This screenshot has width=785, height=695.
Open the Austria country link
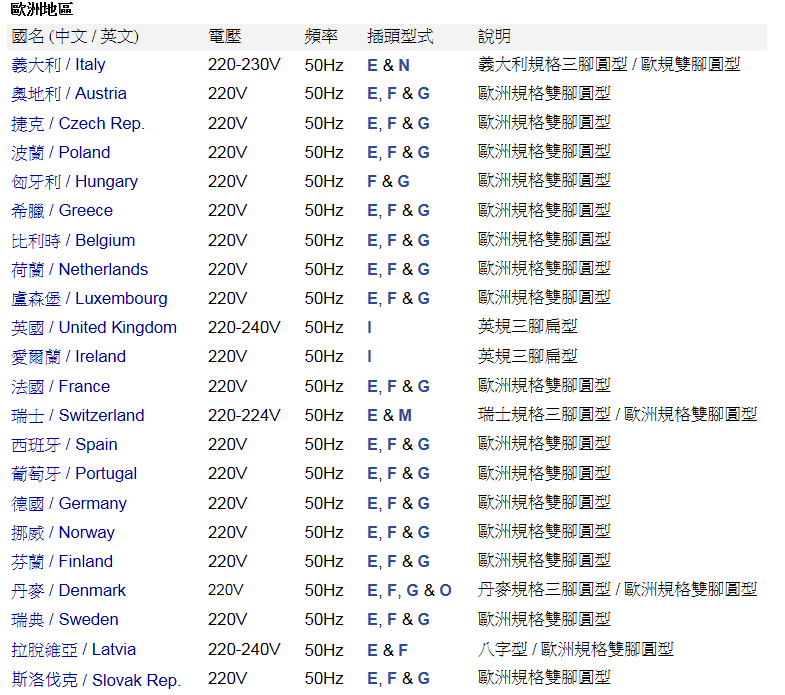pyautogui.click(x=69, y=94)
